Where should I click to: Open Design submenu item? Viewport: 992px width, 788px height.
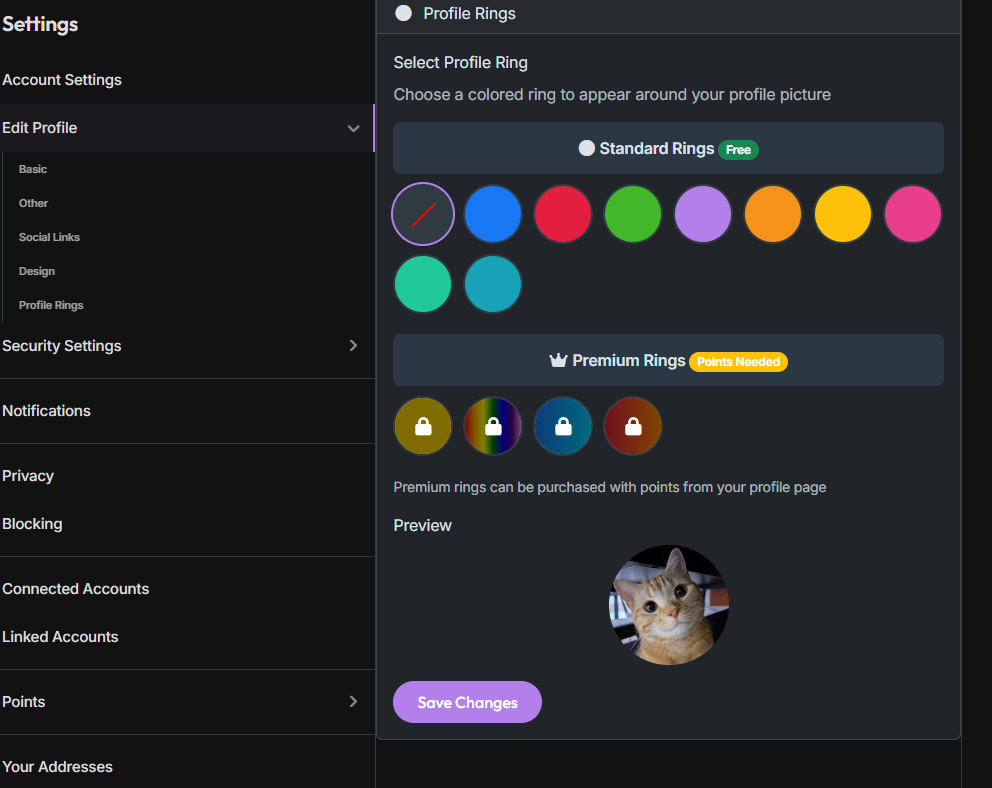coord(37,271)
